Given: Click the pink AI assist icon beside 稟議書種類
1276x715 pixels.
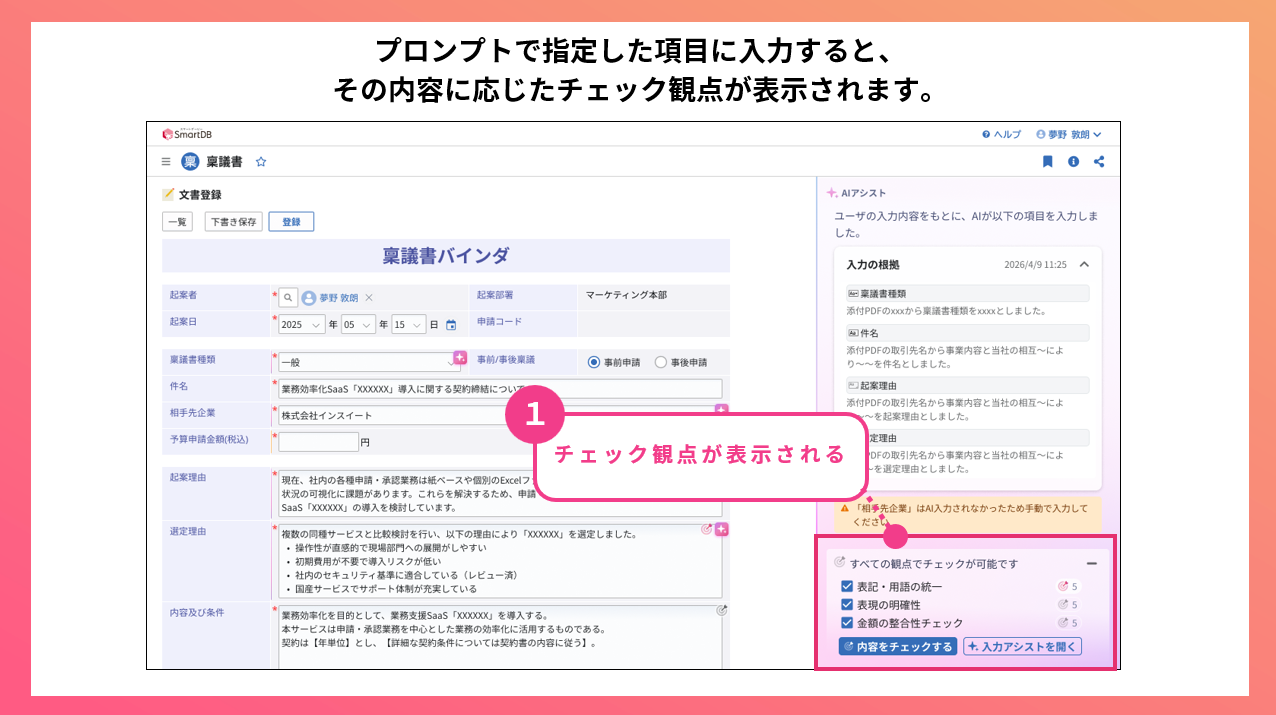Looking at the screenshot, I should pos(460,357).
